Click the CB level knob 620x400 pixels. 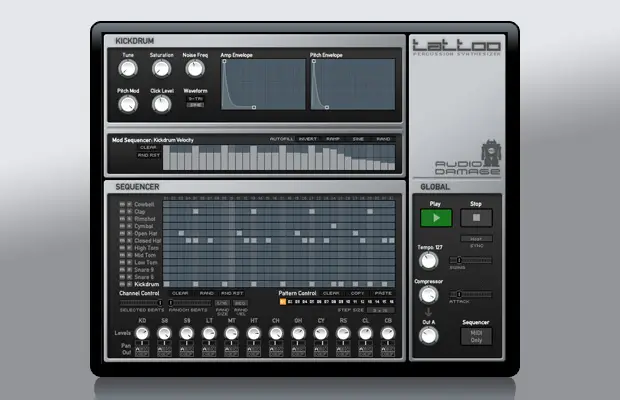(x=388, y=333)
